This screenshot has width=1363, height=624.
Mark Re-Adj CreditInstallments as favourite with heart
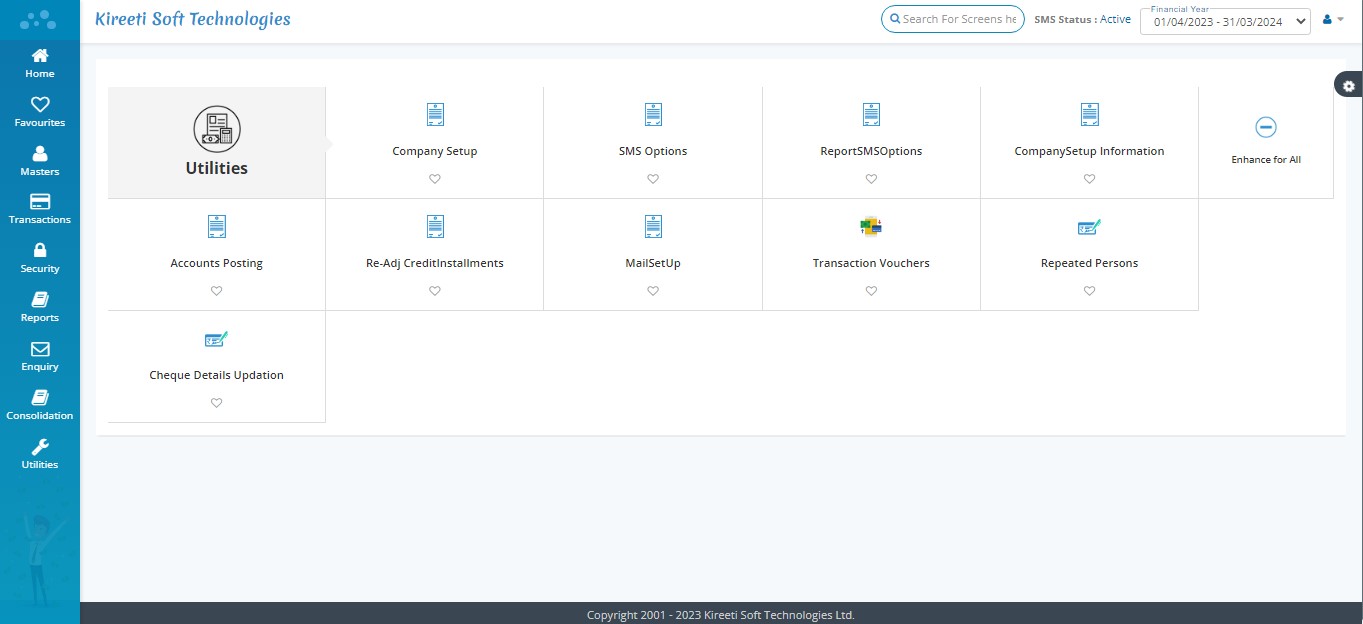point(435,291)
